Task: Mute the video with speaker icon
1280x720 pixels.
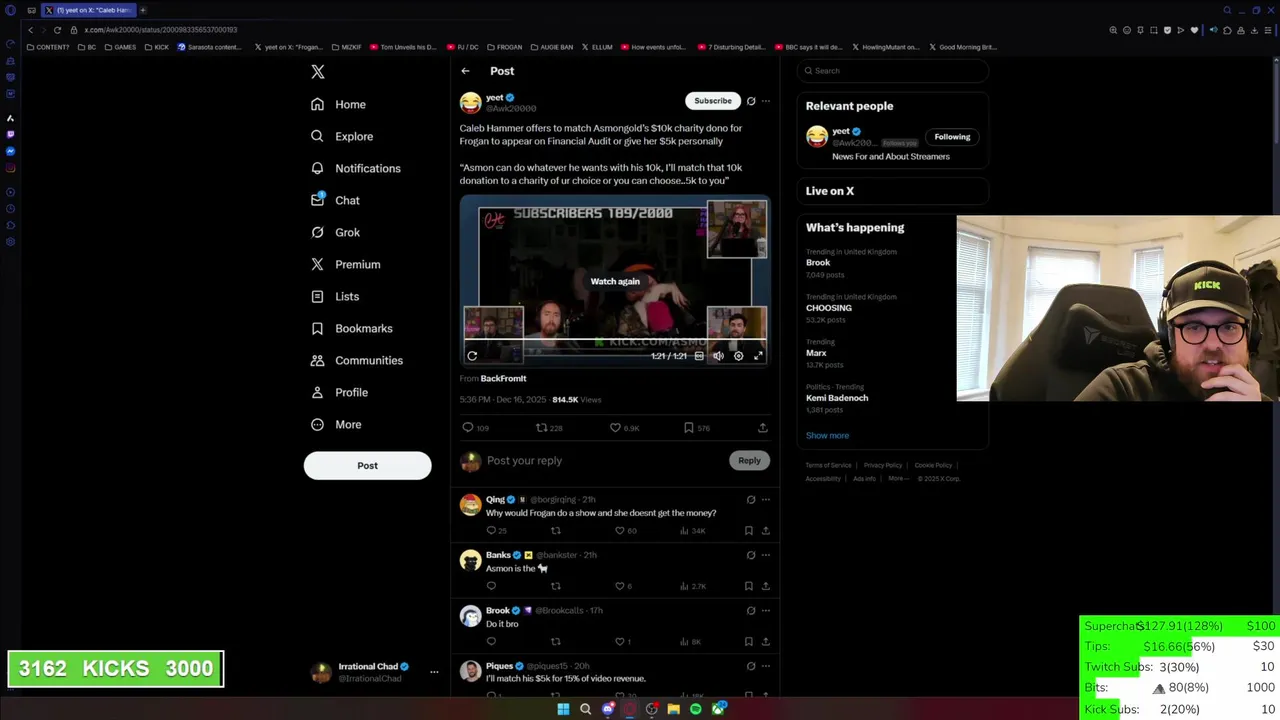Action: tap(718, 356)
